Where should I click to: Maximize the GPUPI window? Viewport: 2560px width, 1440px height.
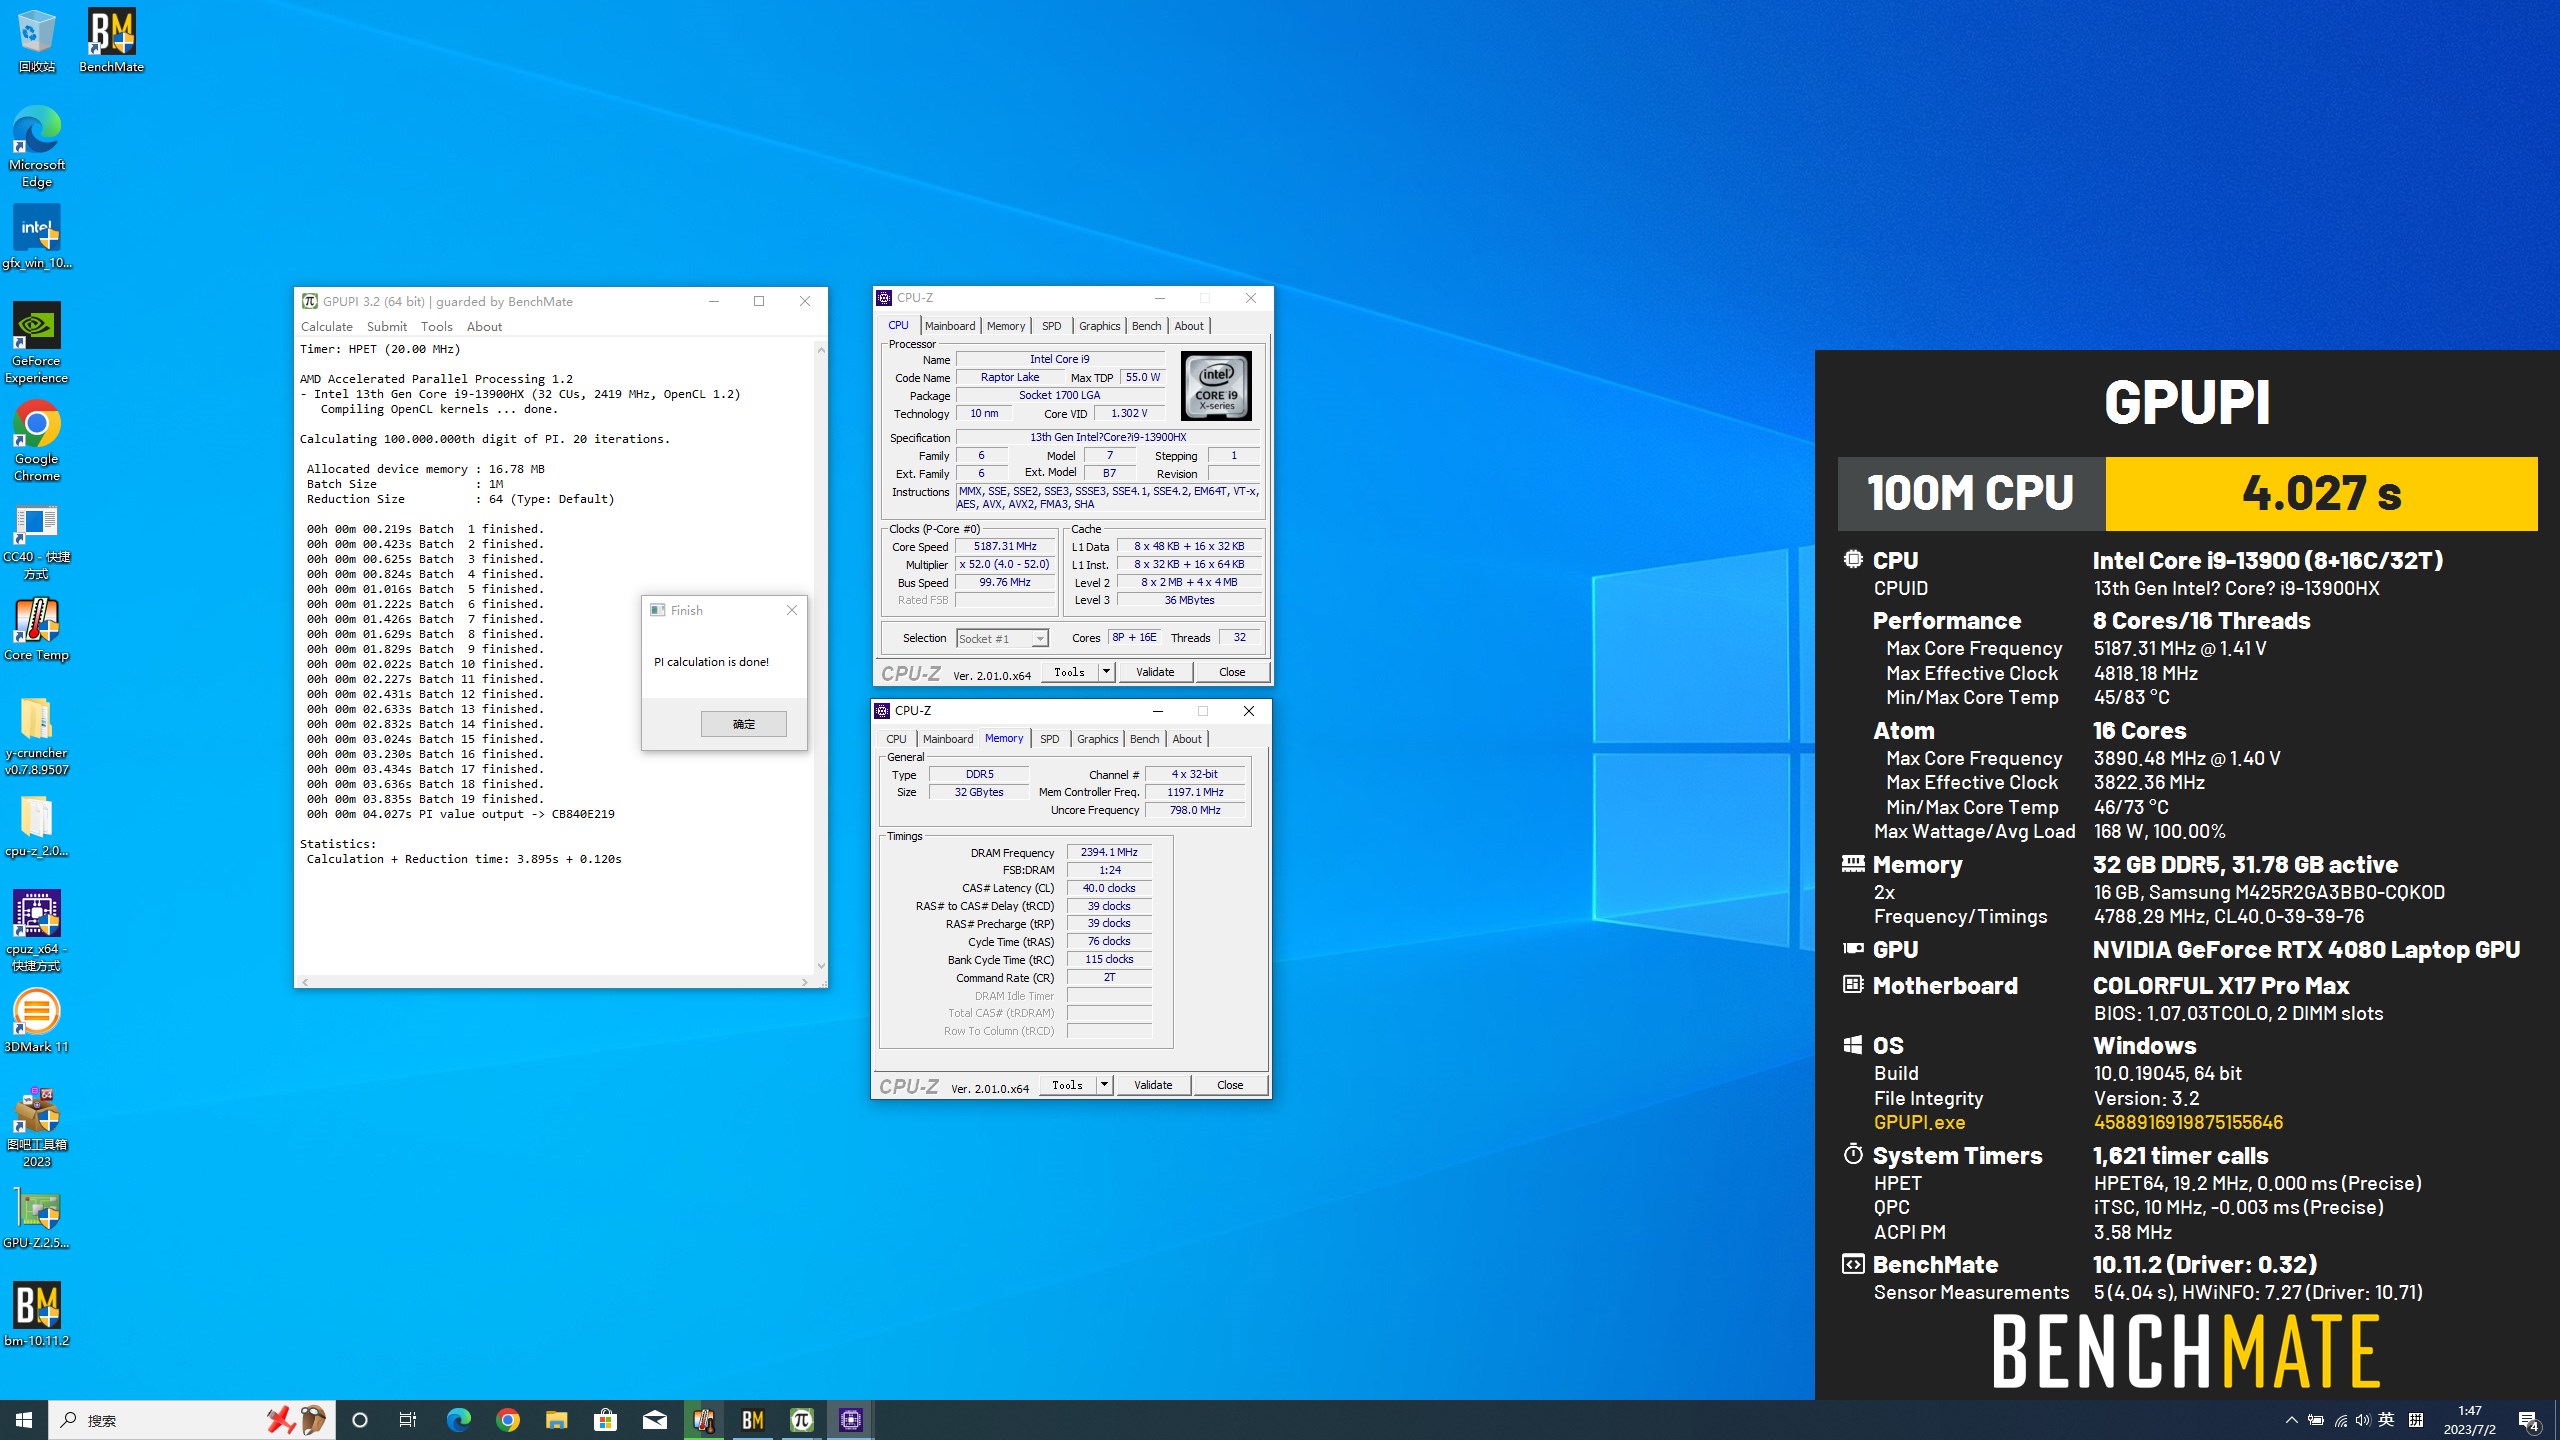pyautogui.click(x=759, y=301)
